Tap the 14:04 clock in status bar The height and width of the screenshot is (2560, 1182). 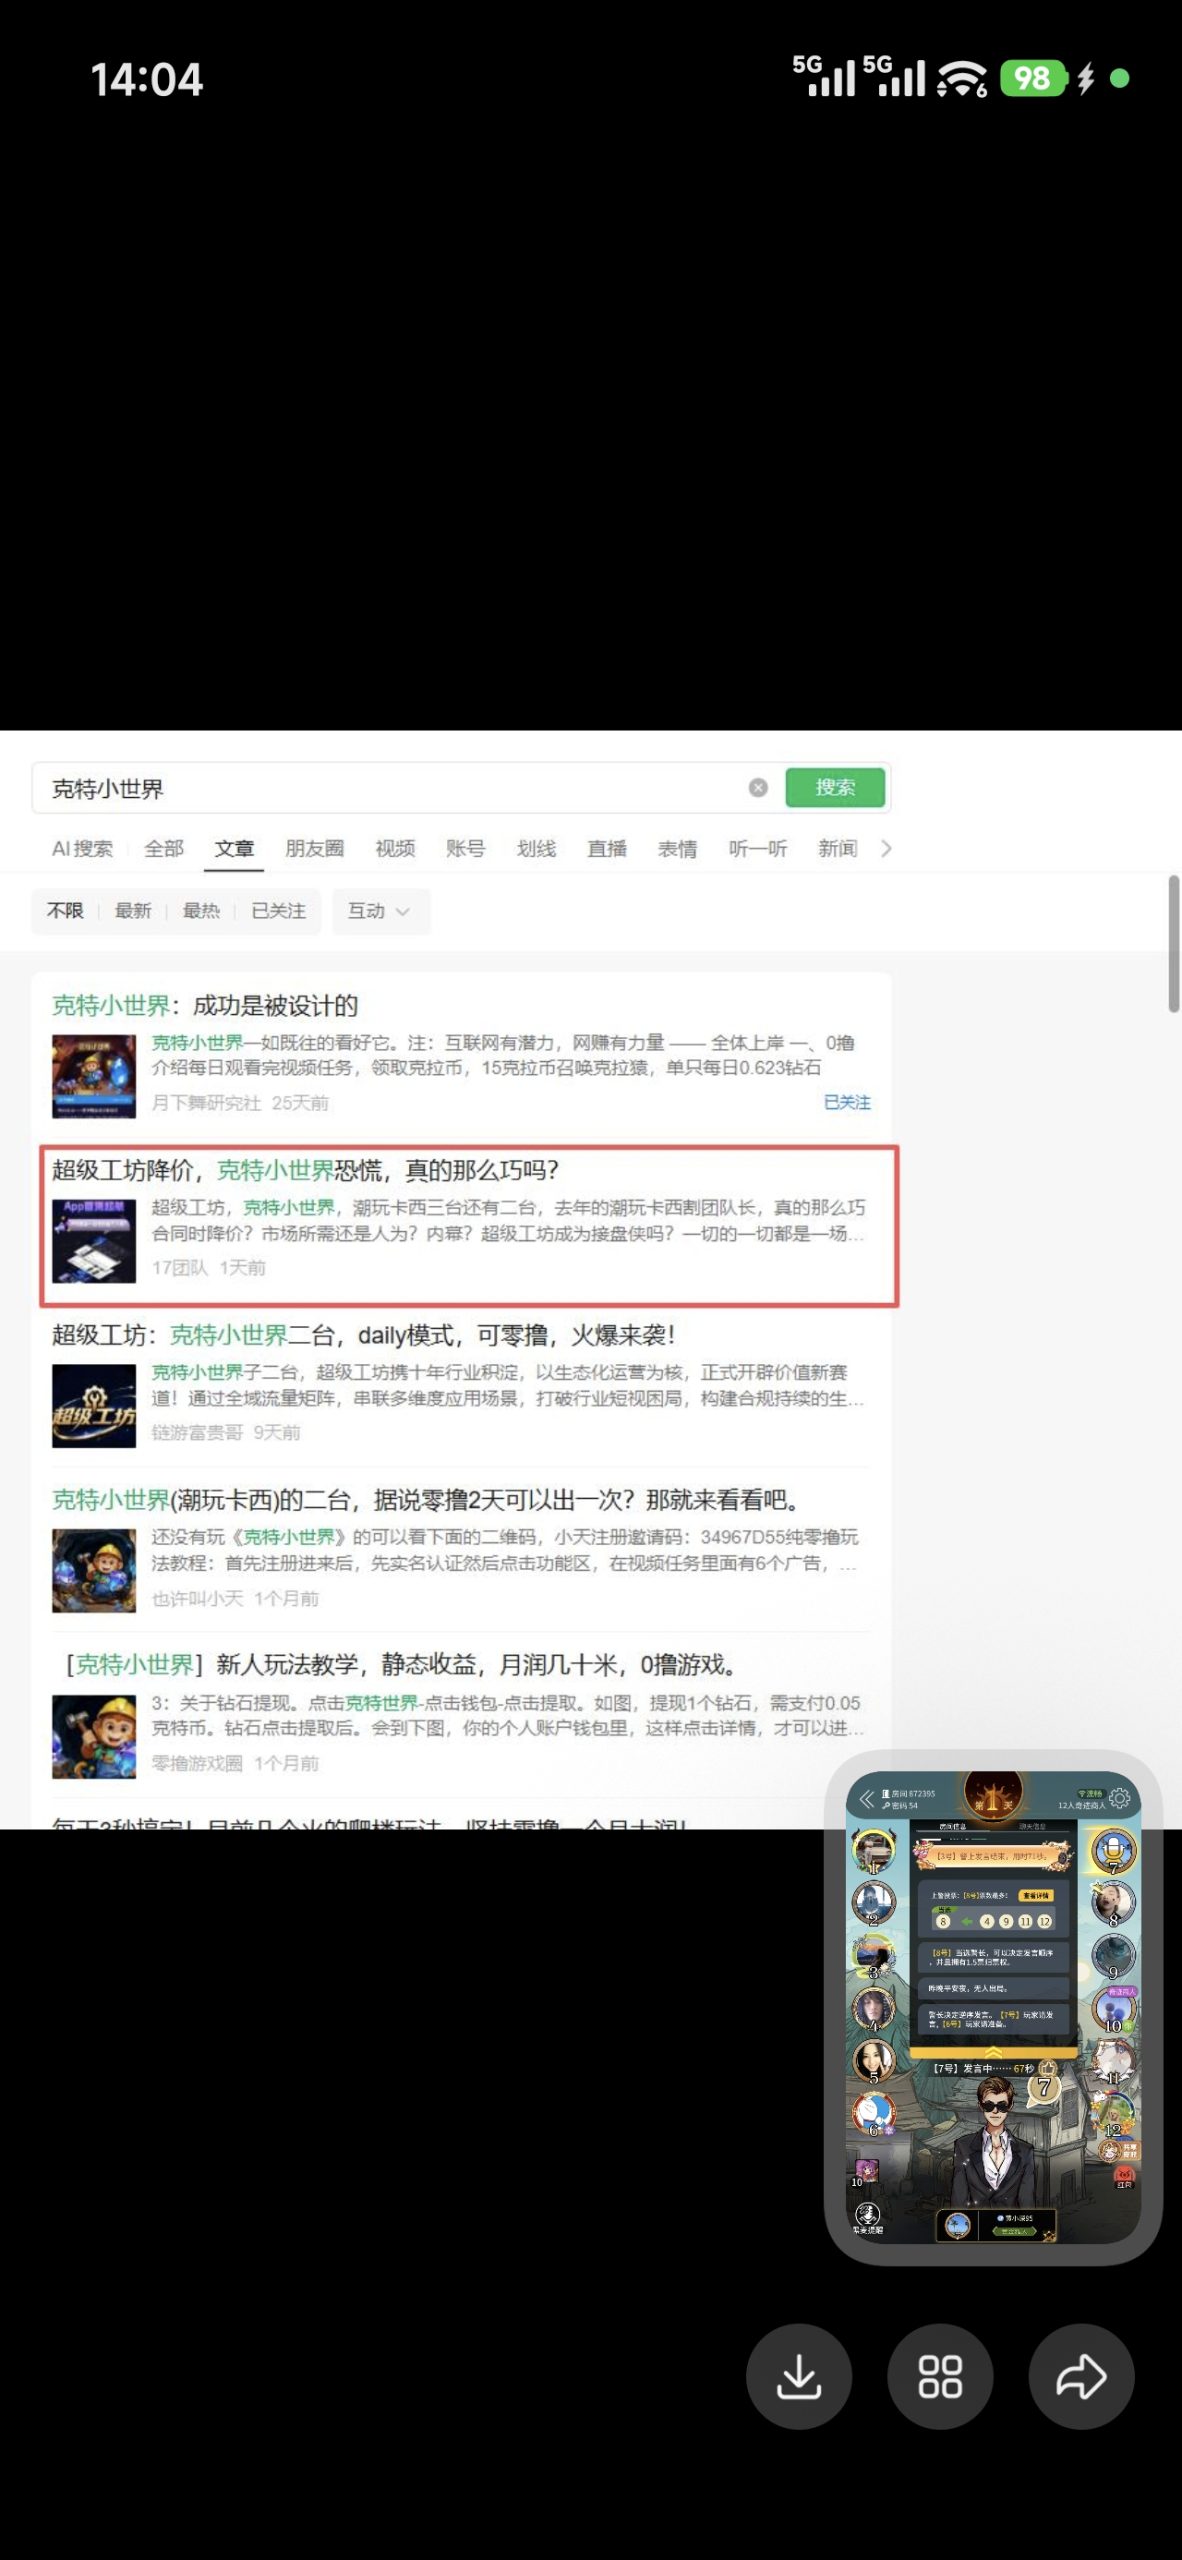coord(147,79)
